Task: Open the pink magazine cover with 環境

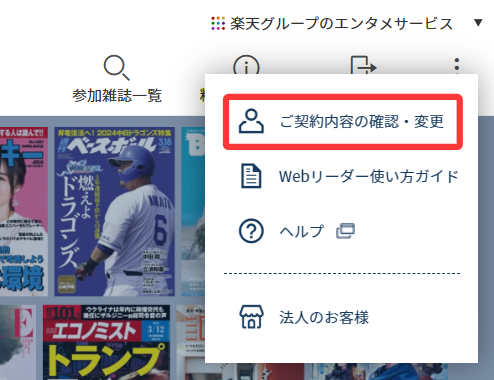Action: coord(24,211)
